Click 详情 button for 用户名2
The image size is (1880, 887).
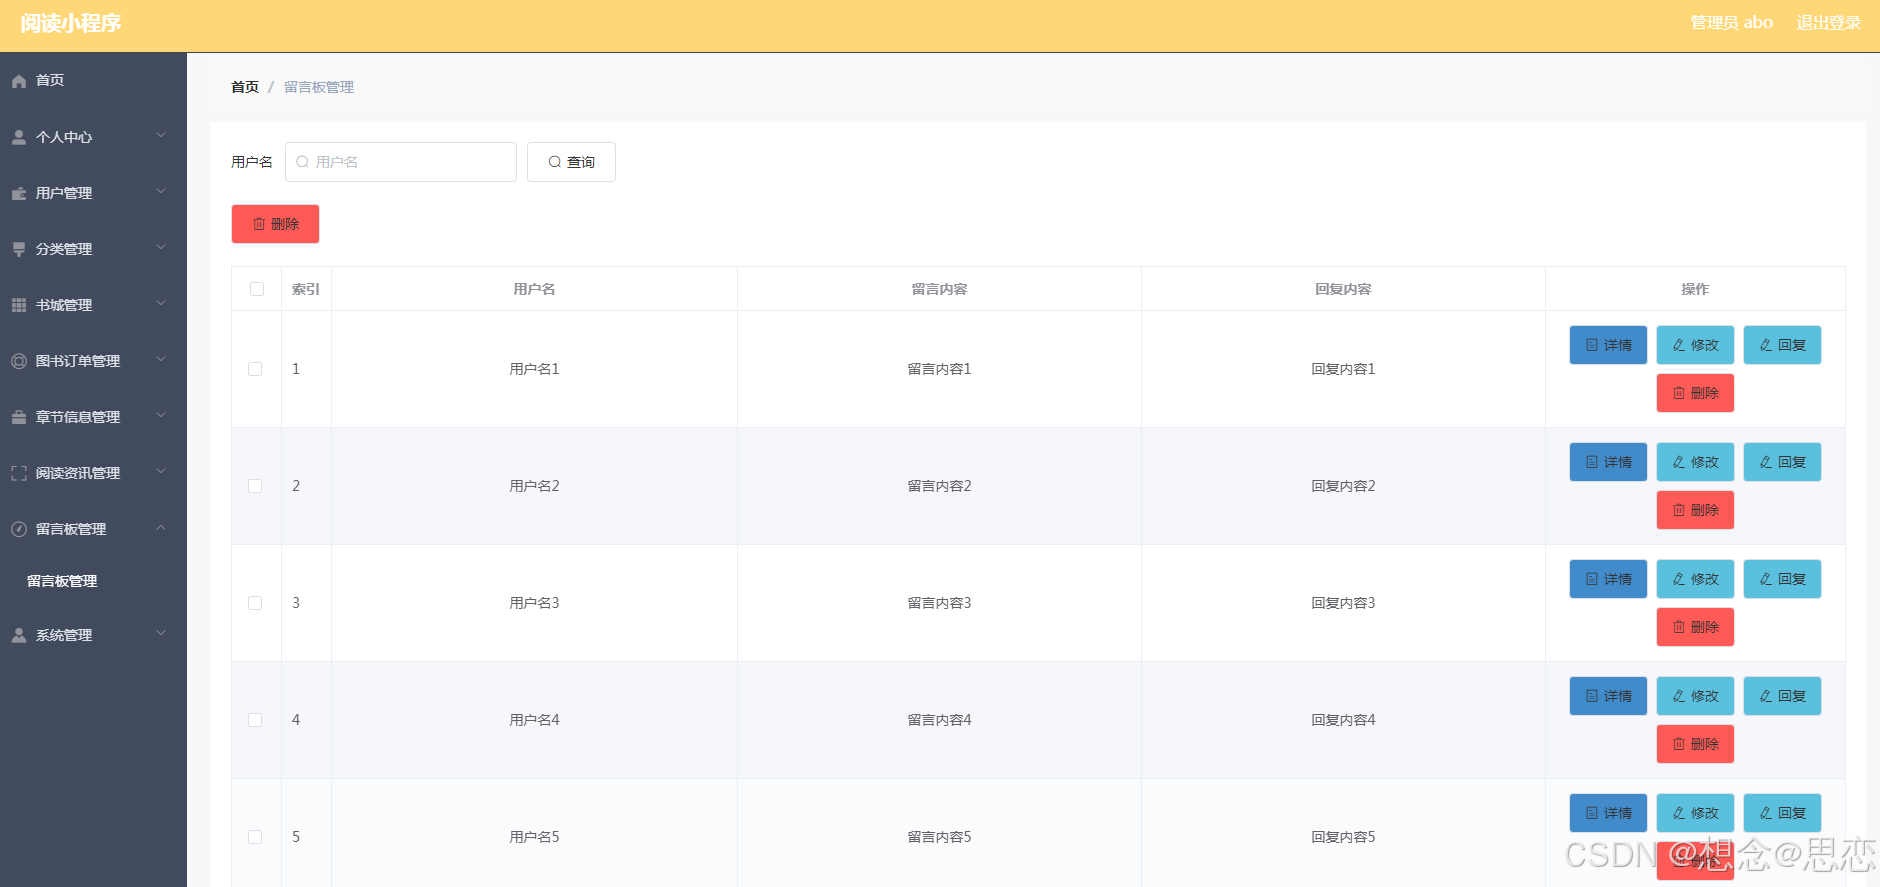pos(1608,462)
